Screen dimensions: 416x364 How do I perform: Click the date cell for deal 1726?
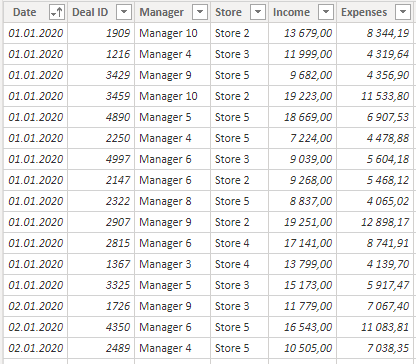pos(36,306)
